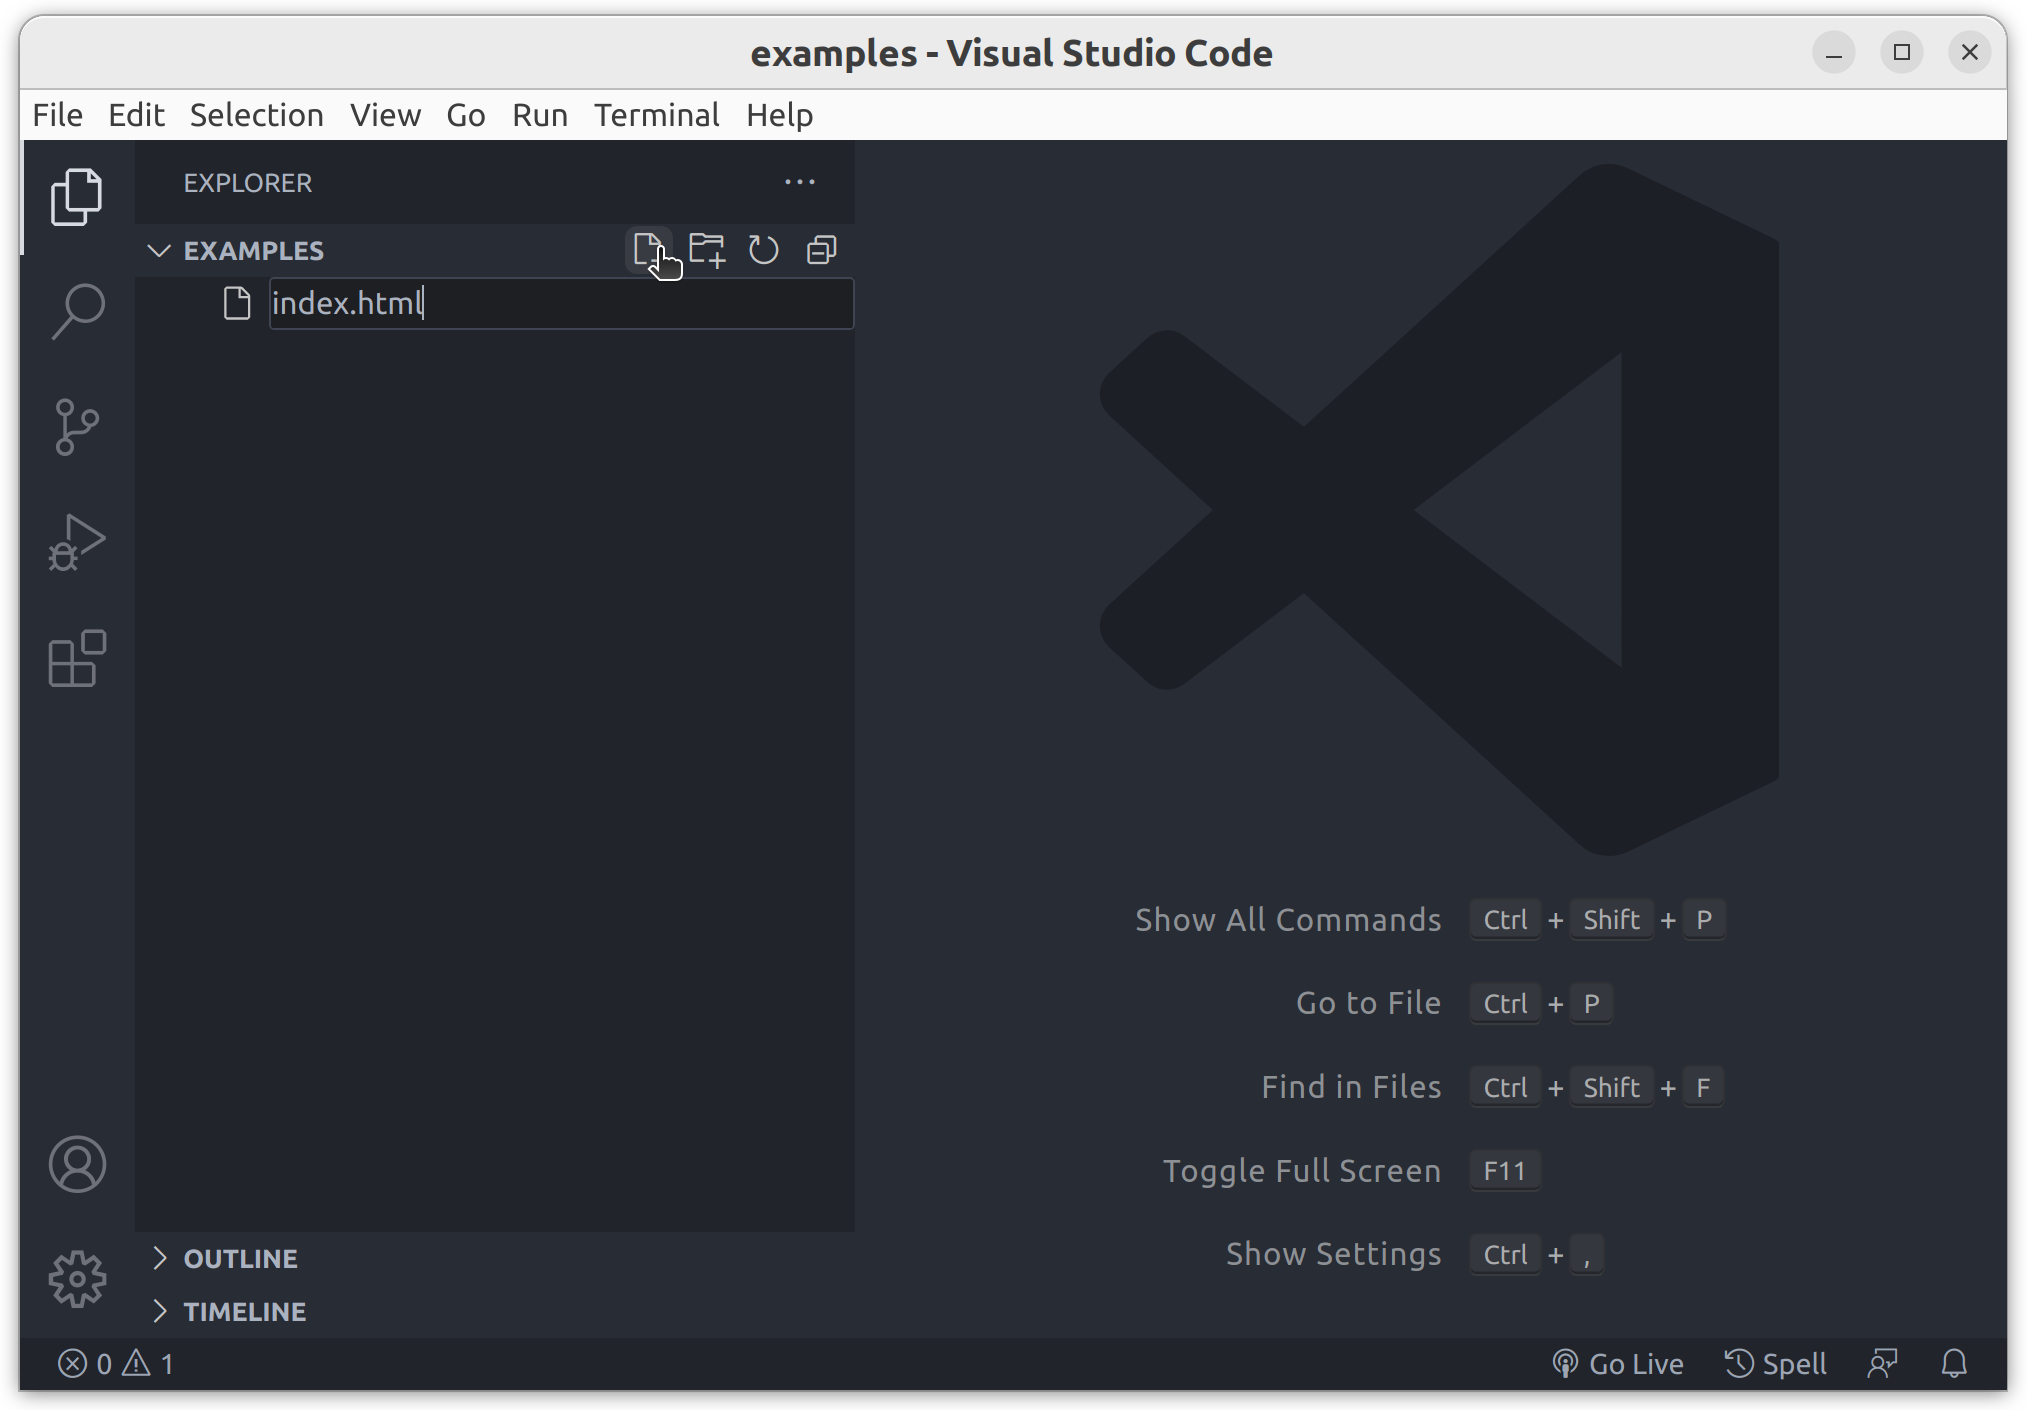Open the Edit menu
The image size is (2027, 1410).
pyautogui.click(x=136, y=115)
